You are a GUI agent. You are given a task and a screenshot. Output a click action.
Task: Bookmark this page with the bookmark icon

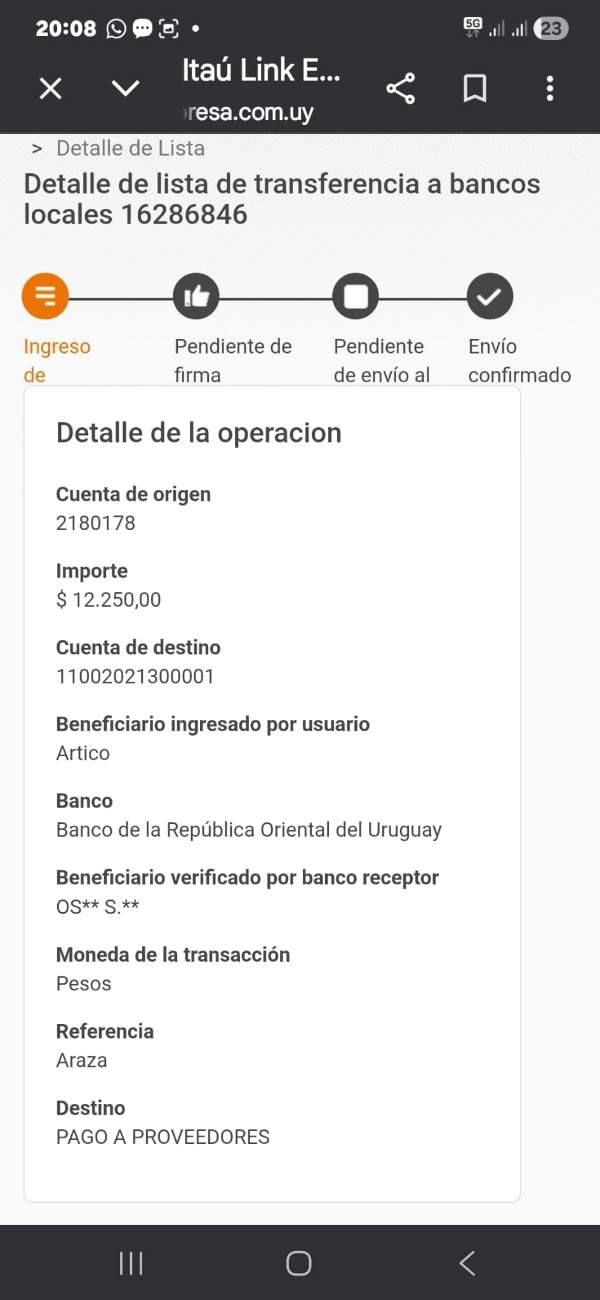475,89
